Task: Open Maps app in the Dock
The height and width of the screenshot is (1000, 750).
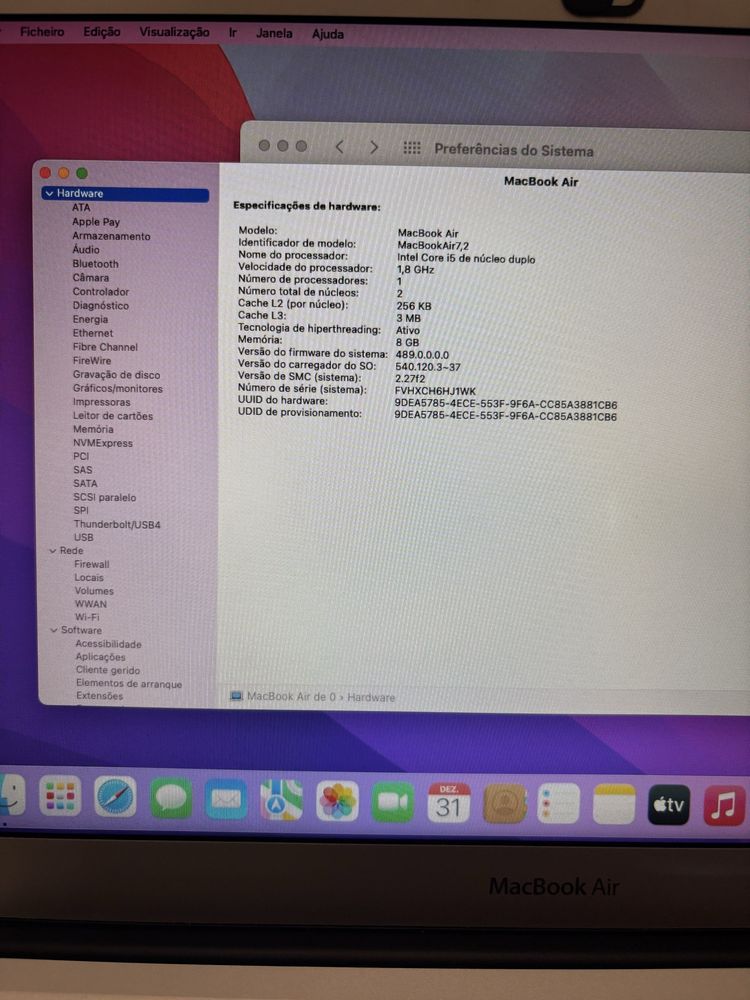Action: coord(281,800)
